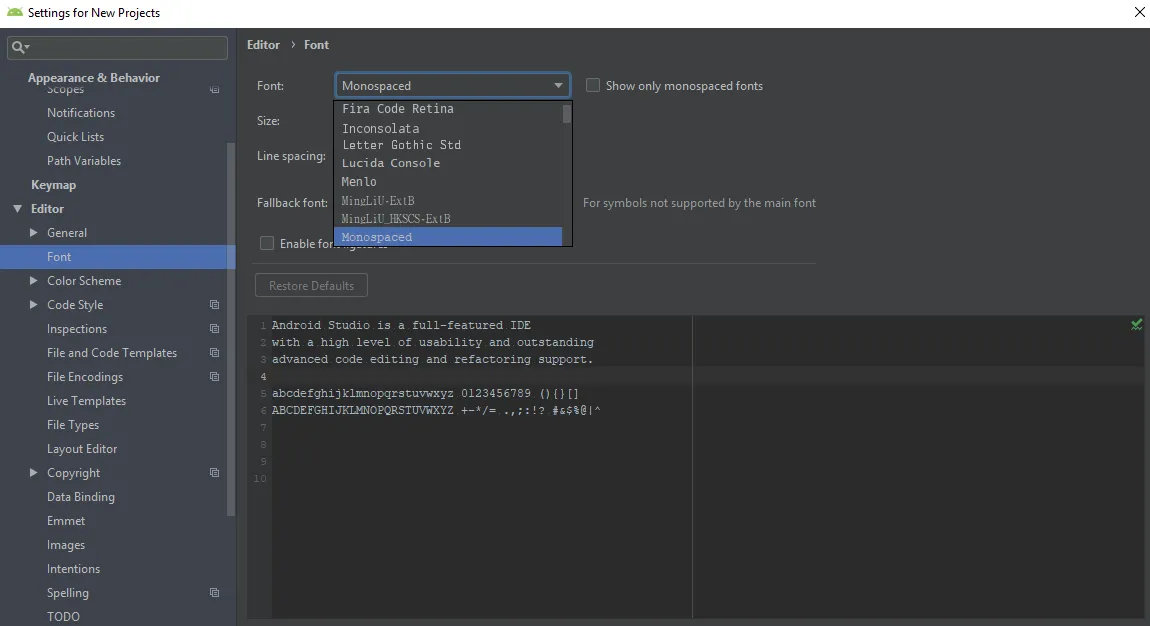This screenshot has width=1150, height=626.
Task: Click preview line "abcdefghijklmnopqrstuvwxyz"
Action: pos(363,394)
